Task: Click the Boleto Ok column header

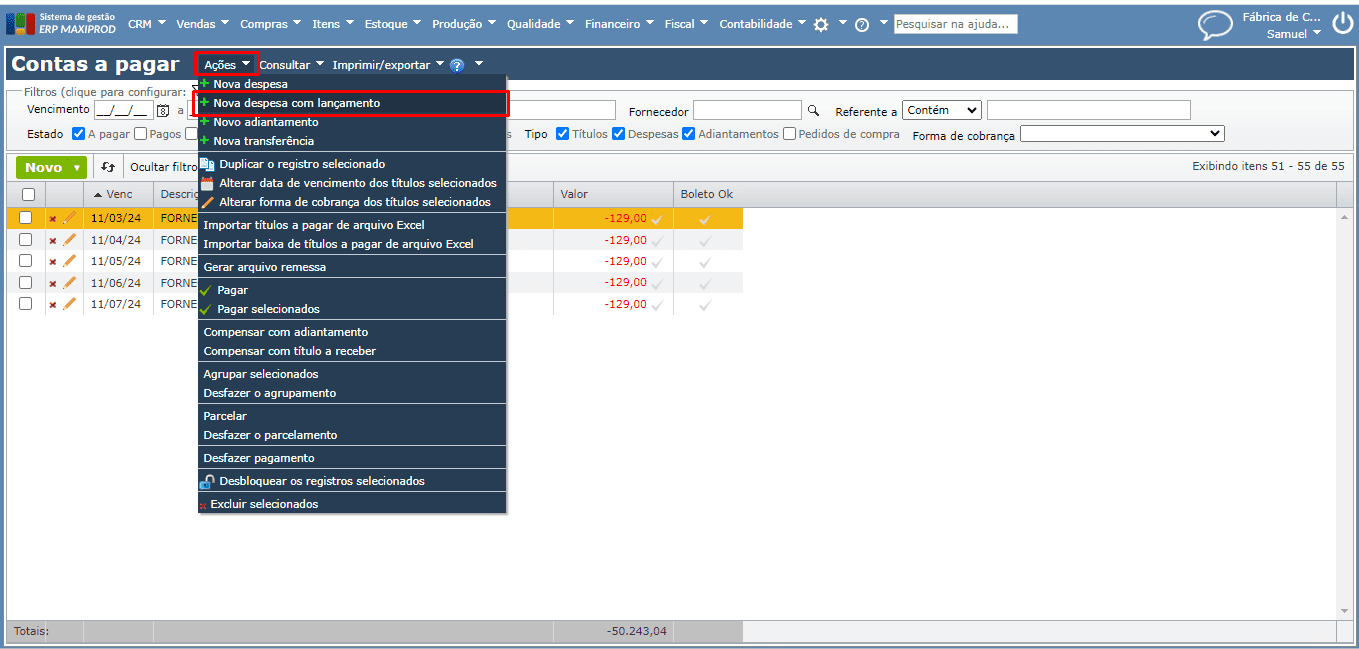Action: click(x=707, y=194)
